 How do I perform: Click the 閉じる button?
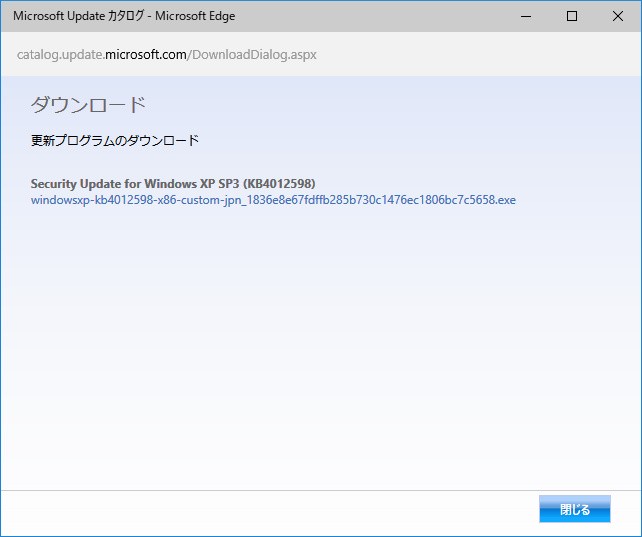(574, 509)
